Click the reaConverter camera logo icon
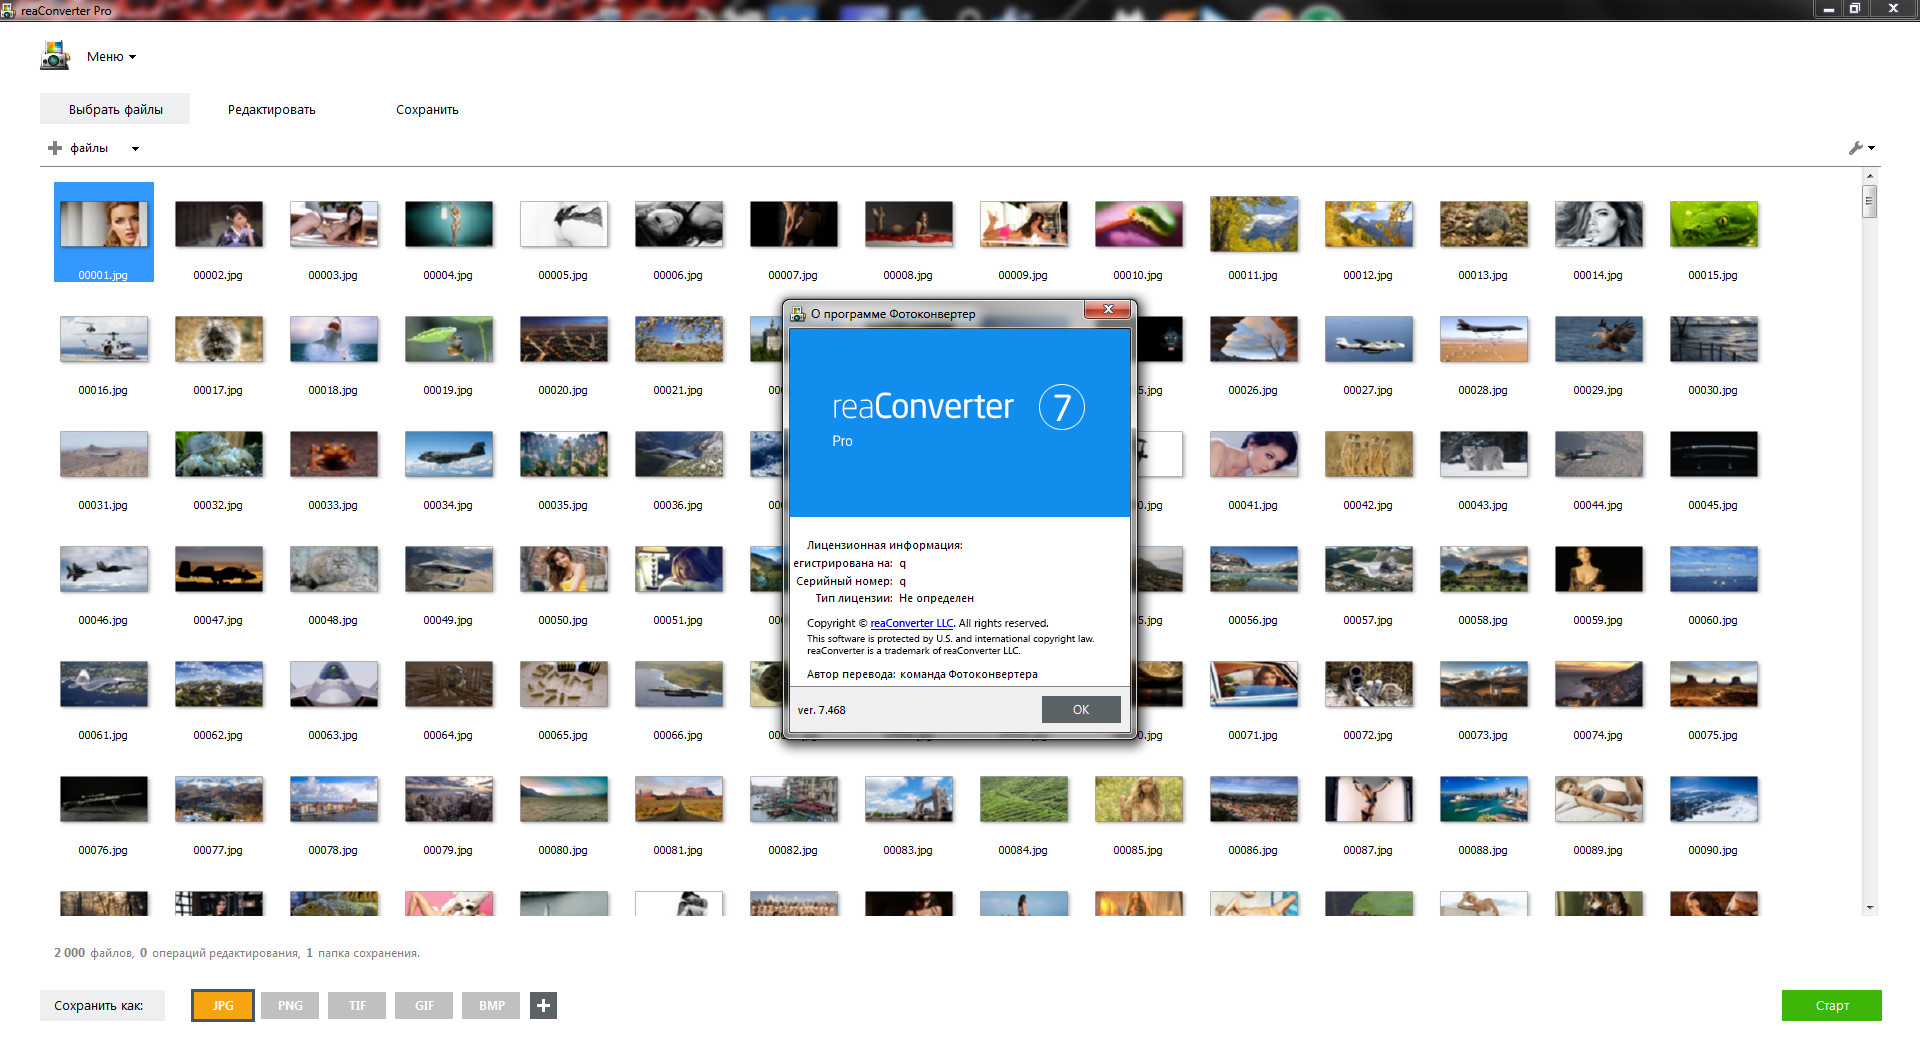The image size is (1920, 1040). (55, 56)
